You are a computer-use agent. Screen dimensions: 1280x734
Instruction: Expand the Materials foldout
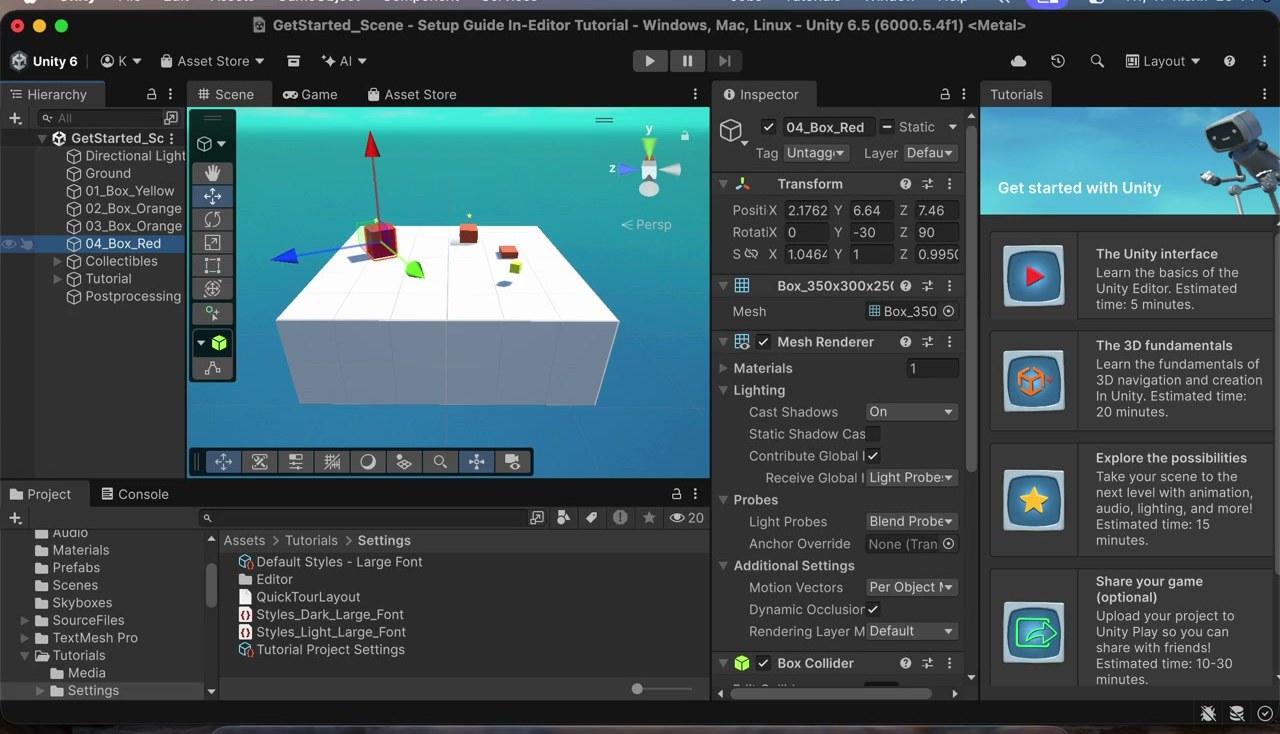point(723,368)
